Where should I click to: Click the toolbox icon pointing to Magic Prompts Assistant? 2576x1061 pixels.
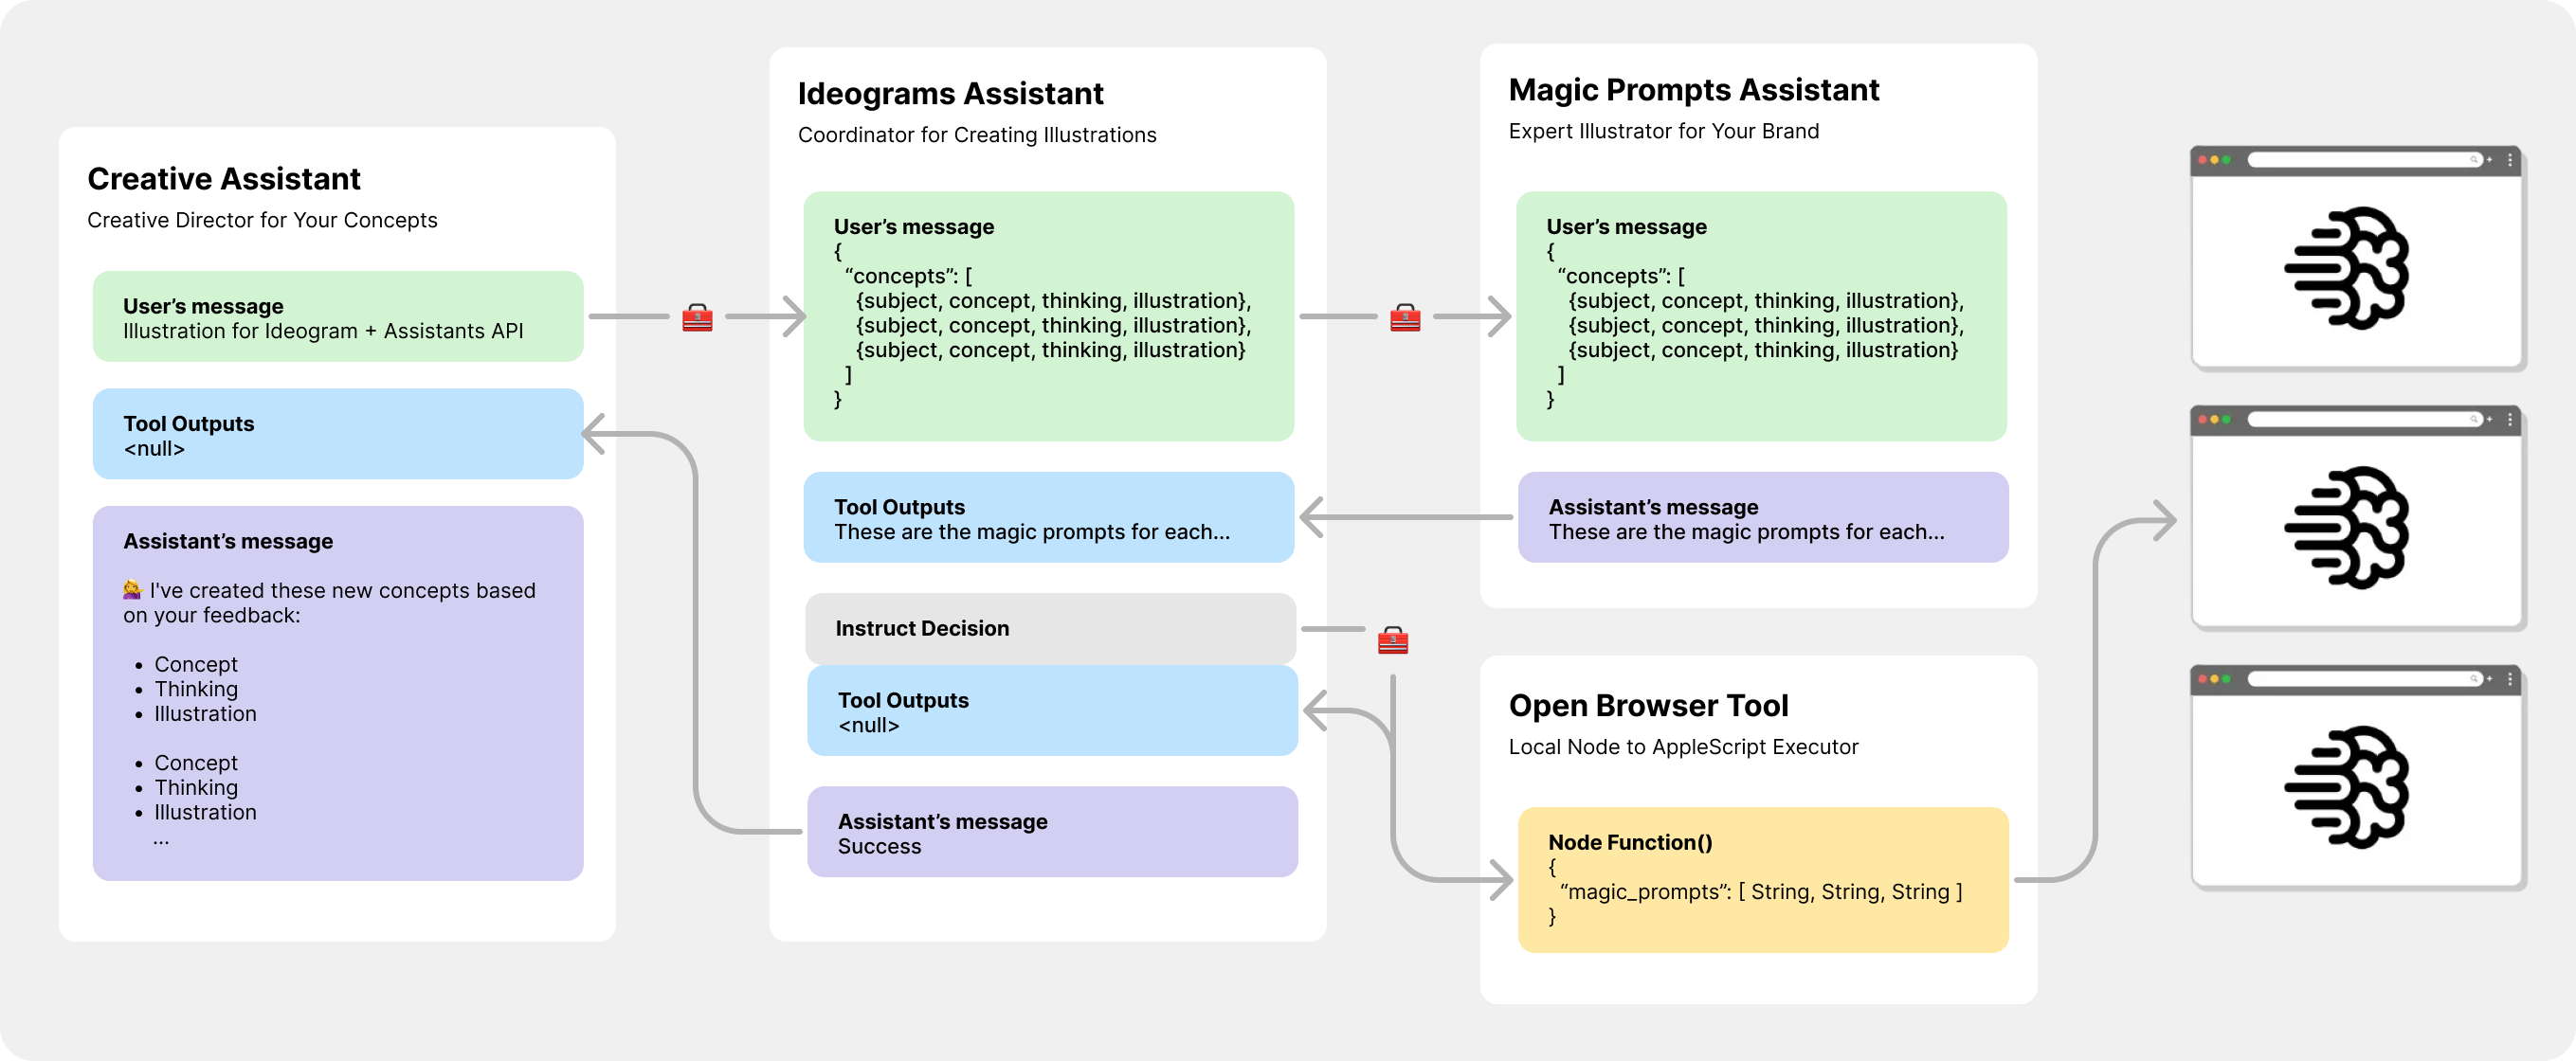click(x=1405, y=318)
